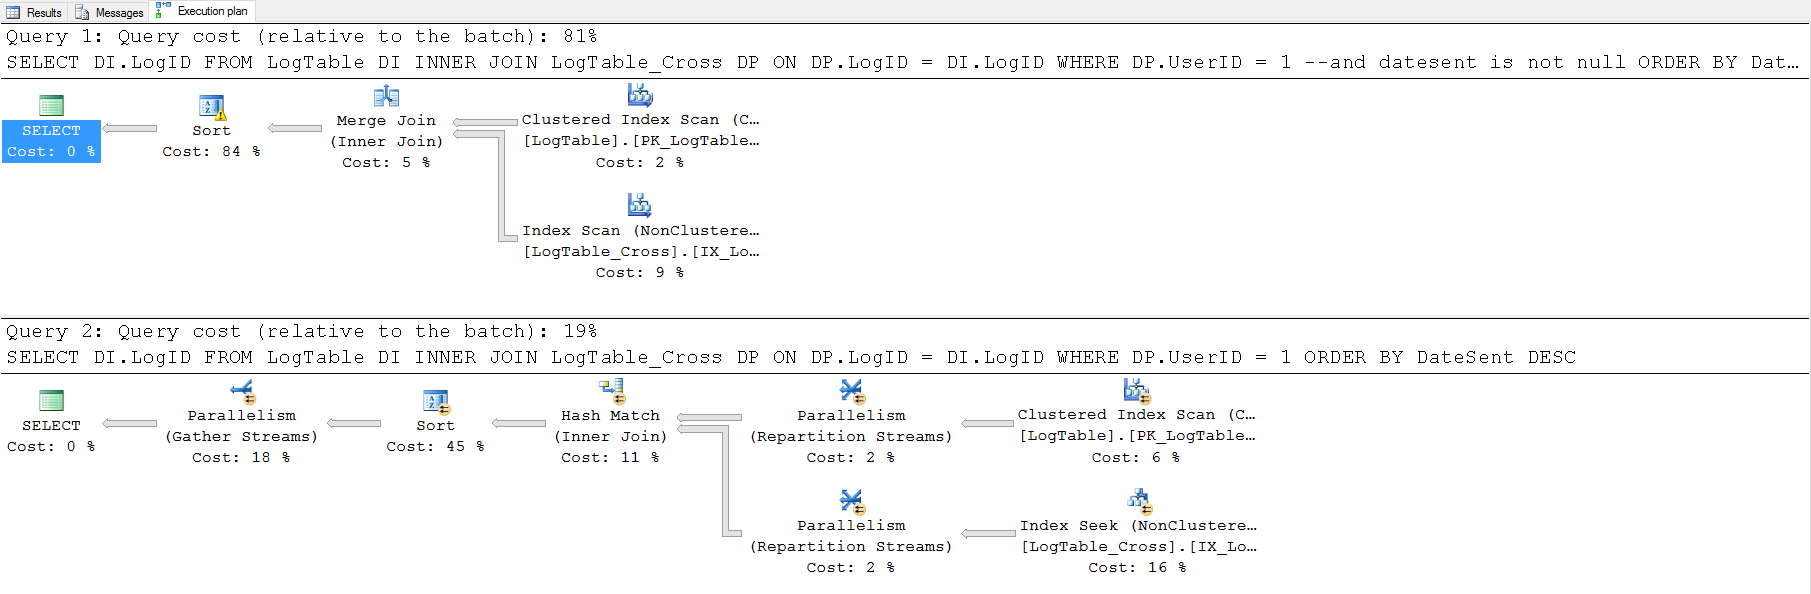Image resolution: width=1811 pixels, height=594 pixels.
Task: Click the Messages tab icon
Action: click(x=82, y=13)
